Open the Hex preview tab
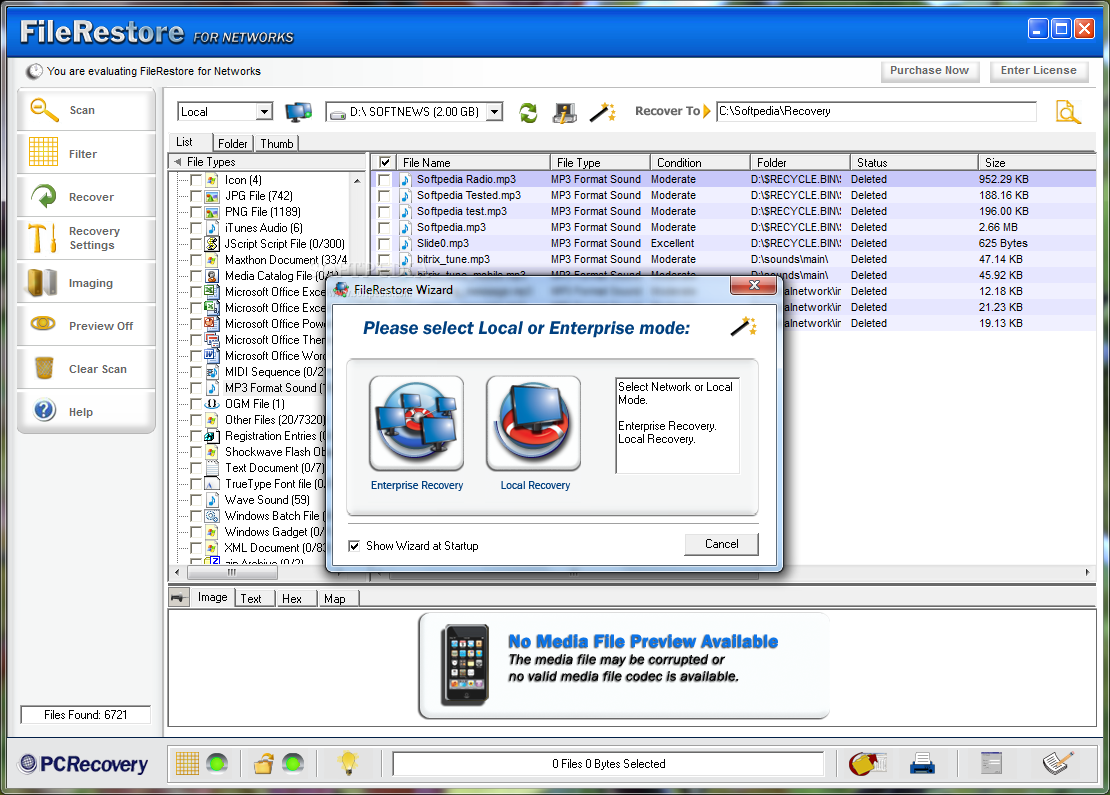Screen dimensions: 1110x795 coord(292,599)
